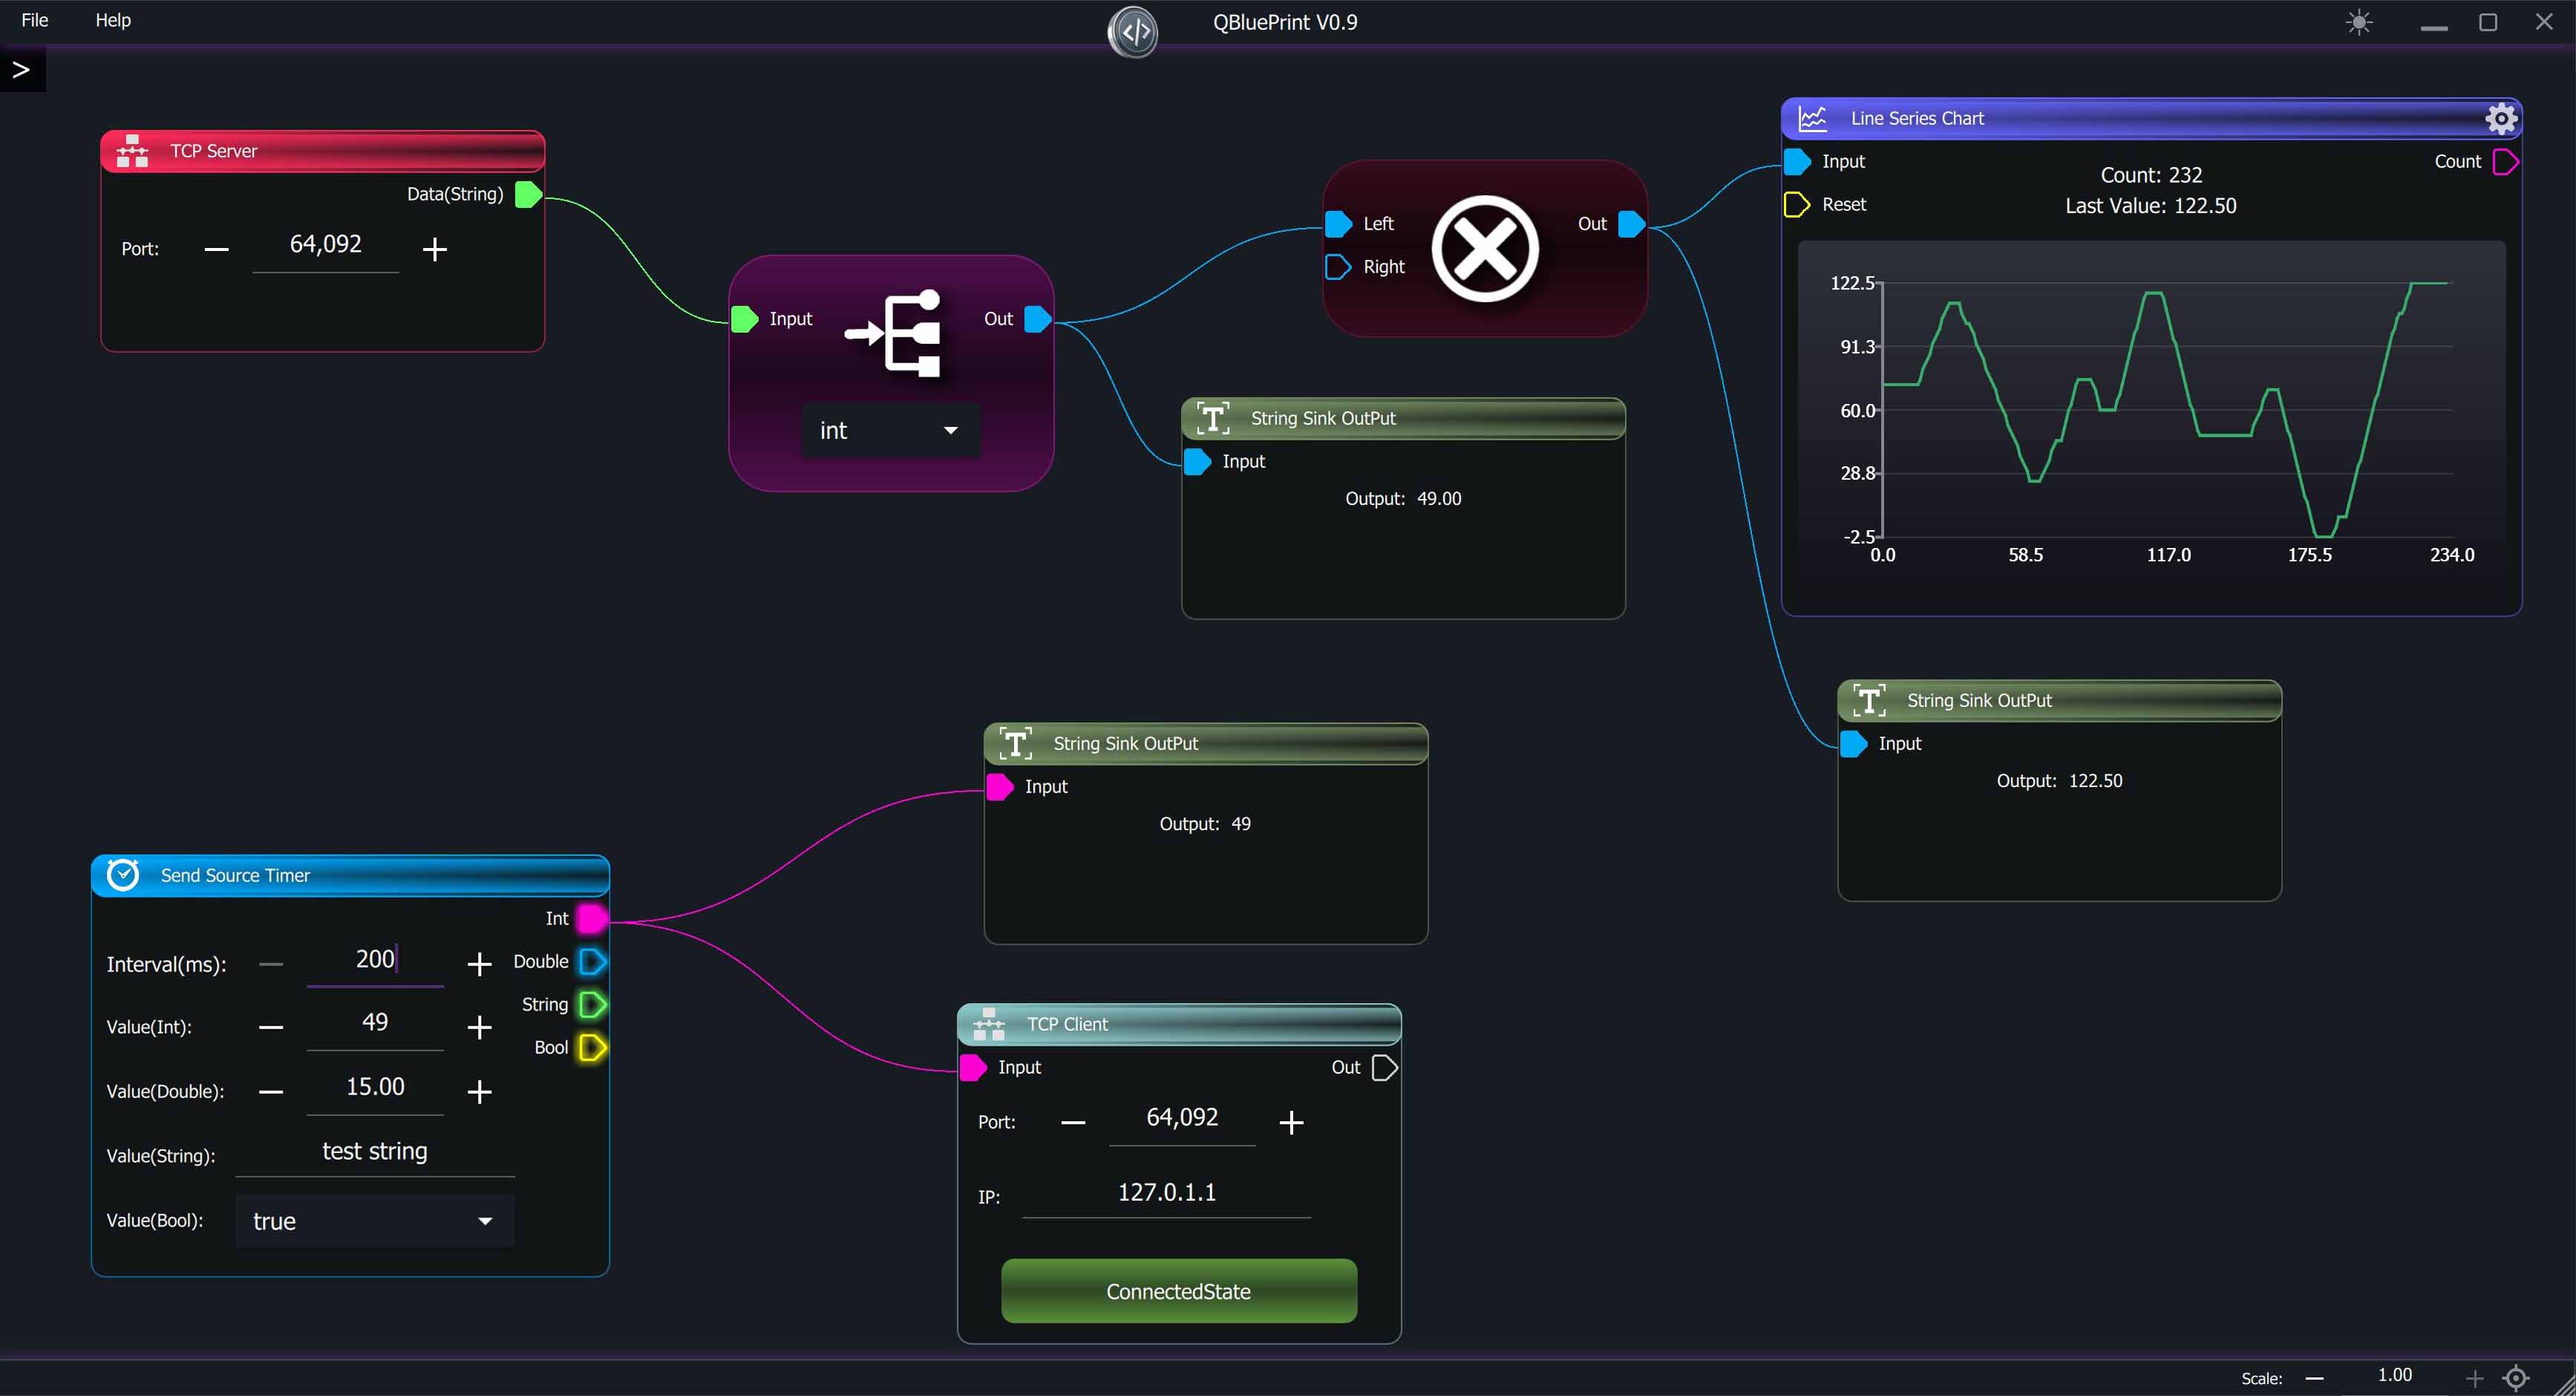Reset view with the scale target icon
2576x1396 pixels.
click(2516, 1378)
